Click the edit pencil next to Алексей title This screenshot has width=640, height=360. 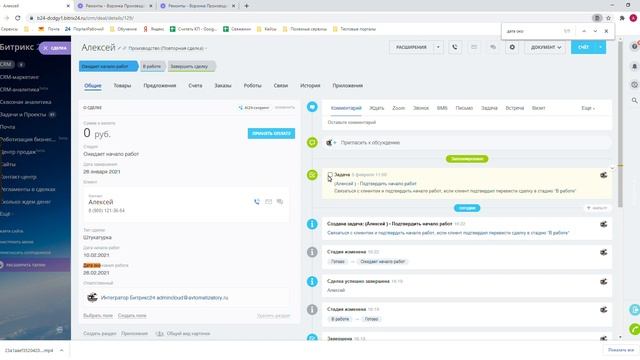pos(120,48)
